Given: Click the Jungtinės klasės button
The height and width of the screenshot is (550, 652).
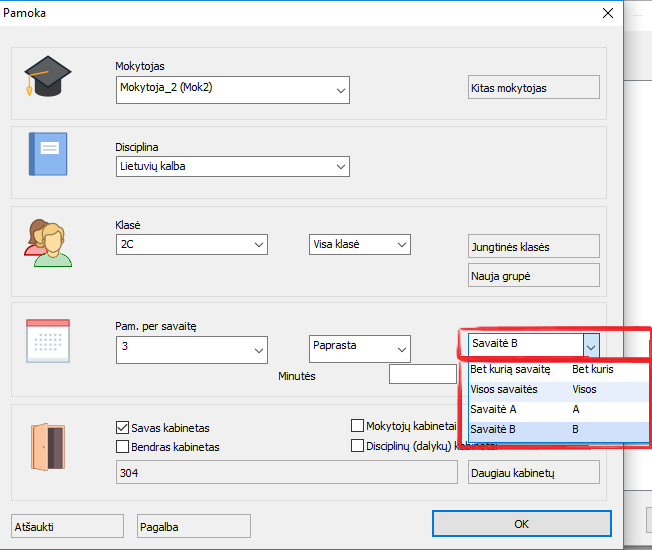Looking at the screenshot, I should point(533,247).
